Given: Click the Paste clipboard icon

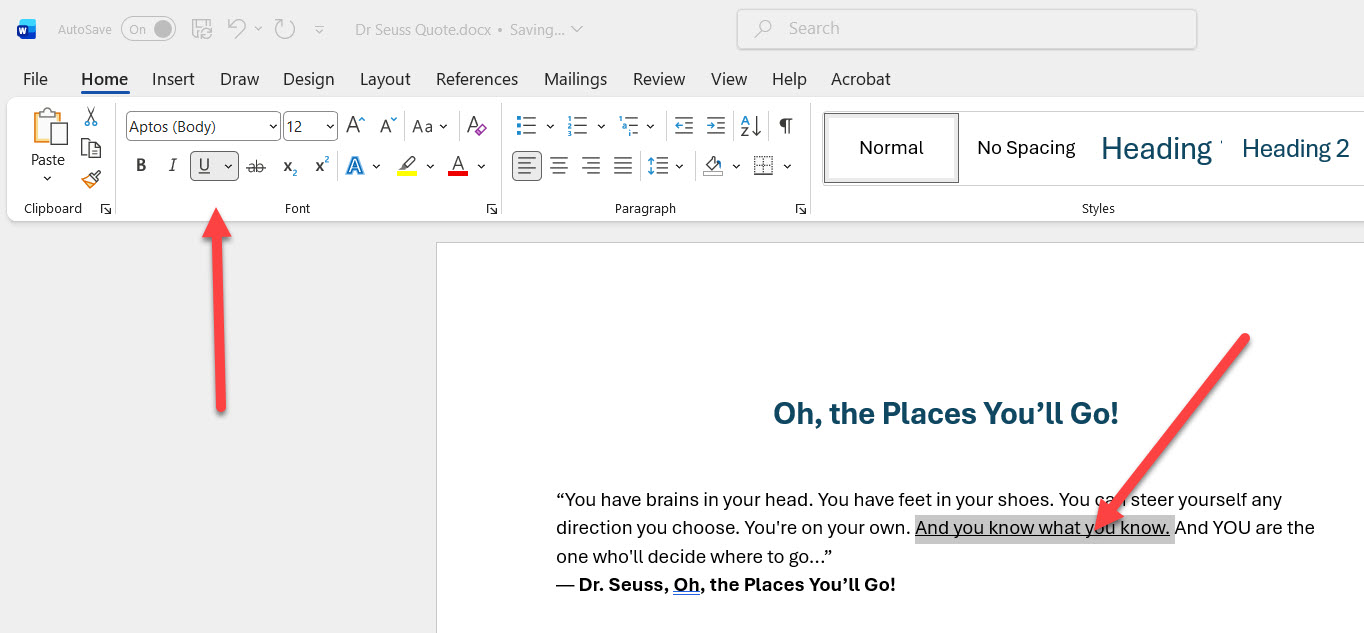Looking at the screenshot, I should coord(48,129).
